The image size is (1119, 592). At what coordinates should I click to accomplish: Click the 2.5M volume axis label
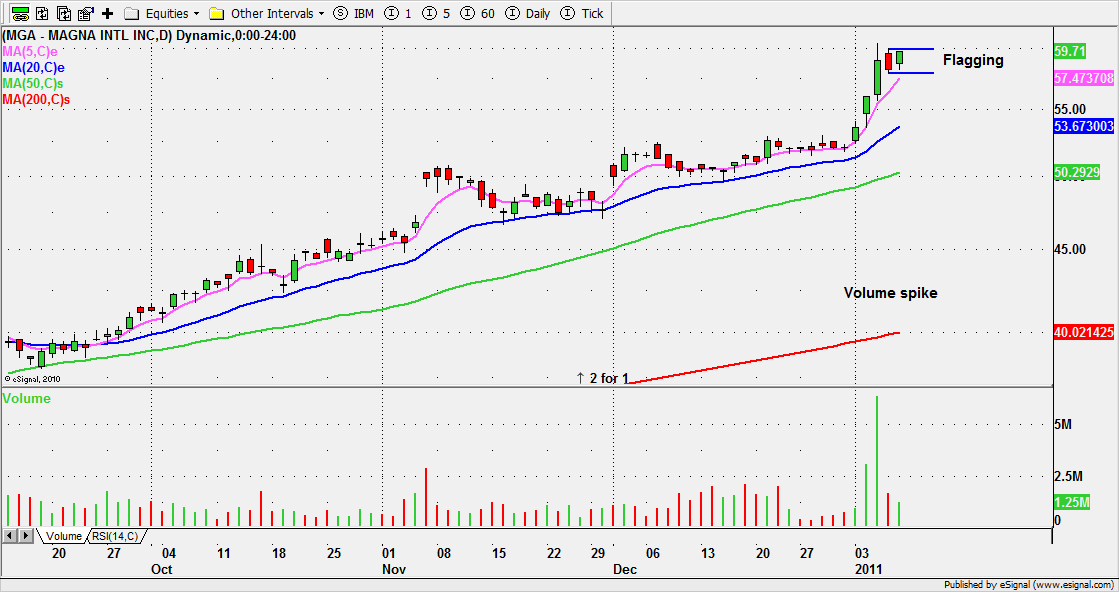pos(1069,476)
